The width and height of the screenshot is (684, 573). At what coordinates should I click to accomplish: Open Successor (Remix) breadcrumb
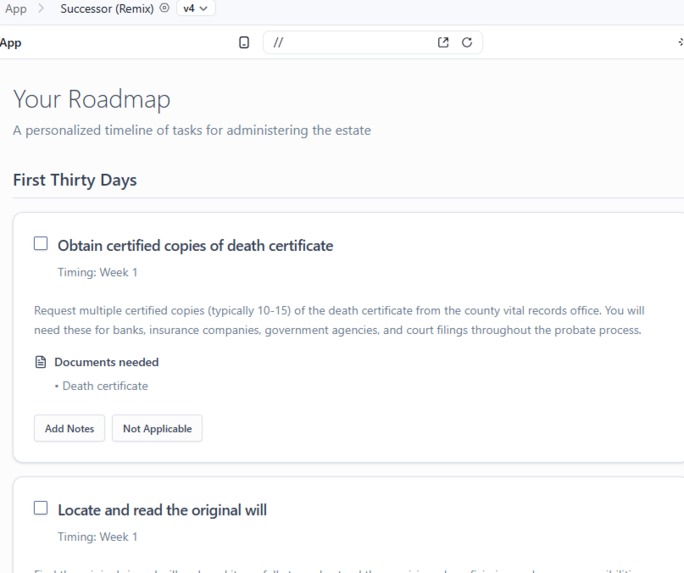pyautogui.click(x=107, y=9)
